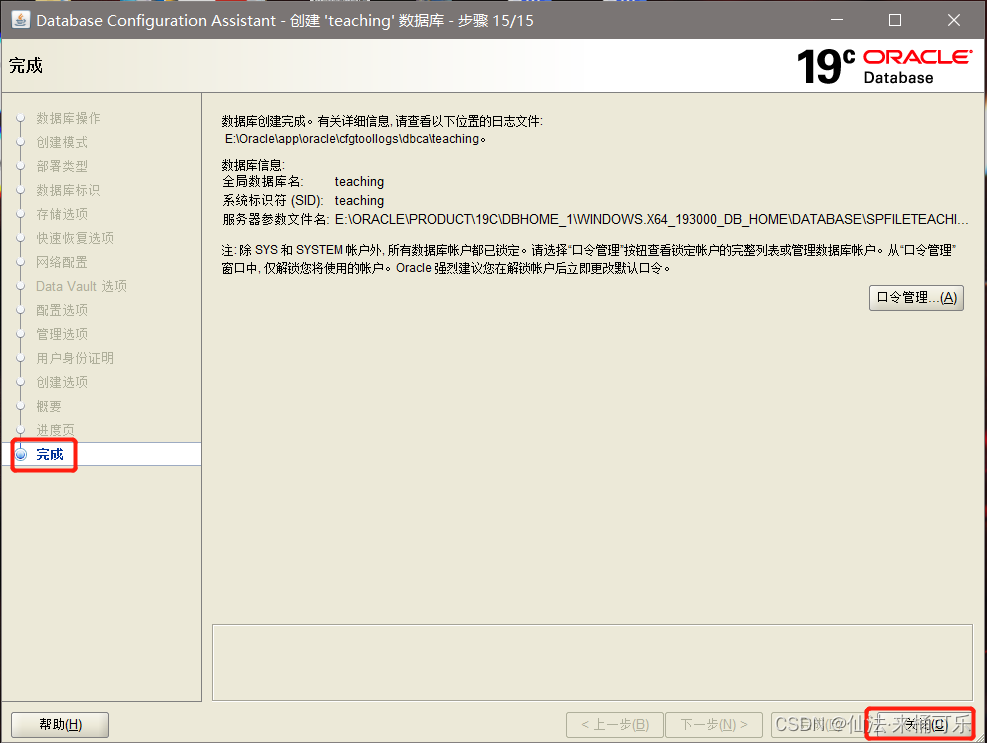Select the 概要 step in the sidebar
This screenshot has width=987, height=743.
pos(48,406)
